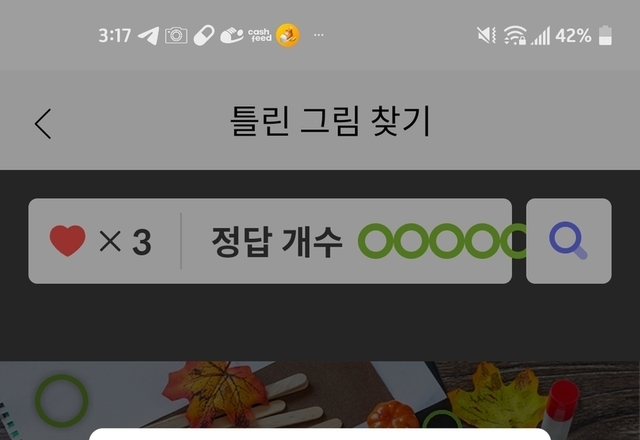Screen dimensions: 640x440
Task: Select the first green answer circle
Action: coord(376,241)
